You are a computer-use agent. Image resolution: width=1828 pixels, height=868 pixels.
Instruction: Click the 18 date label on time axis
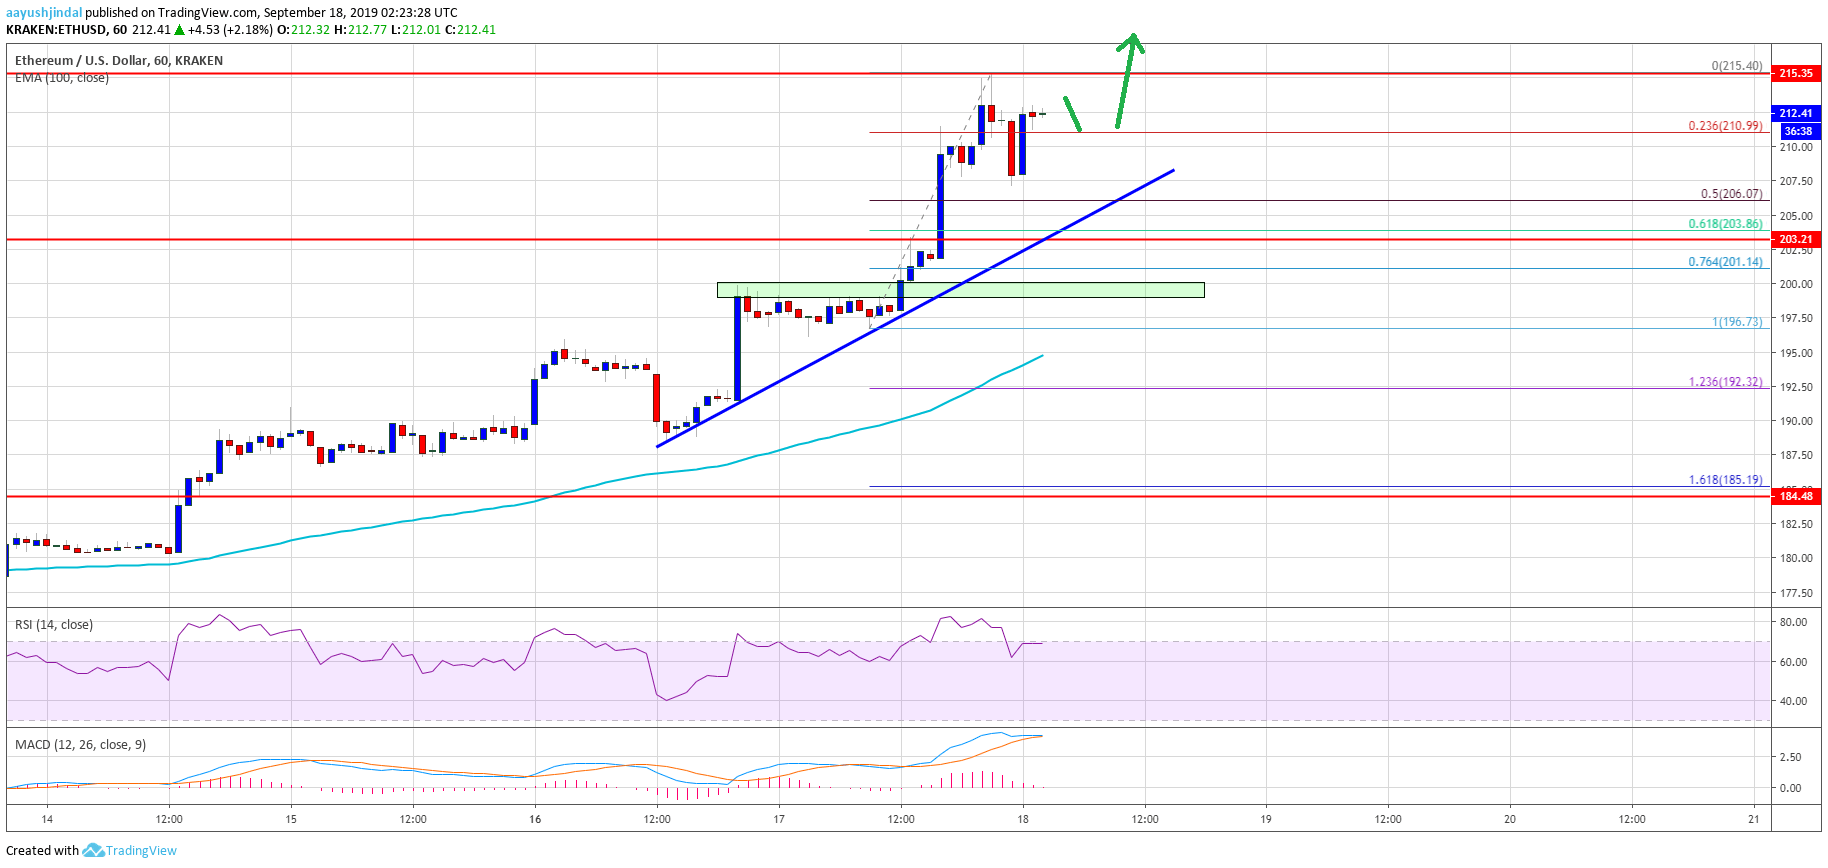(1023, 819)
